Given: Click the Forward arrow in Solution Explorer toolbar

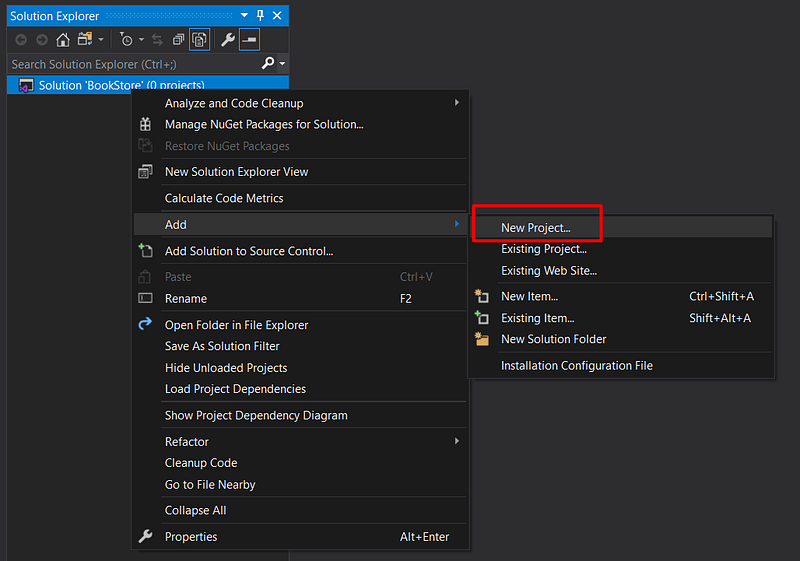Looking at the screenshot, I should [42, 40].
